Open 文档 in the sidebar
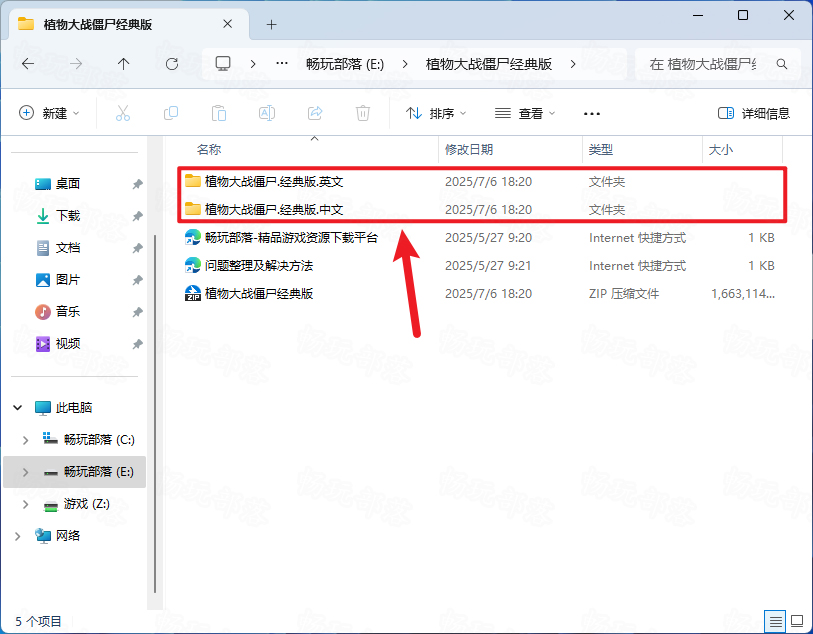 (67, 248)
